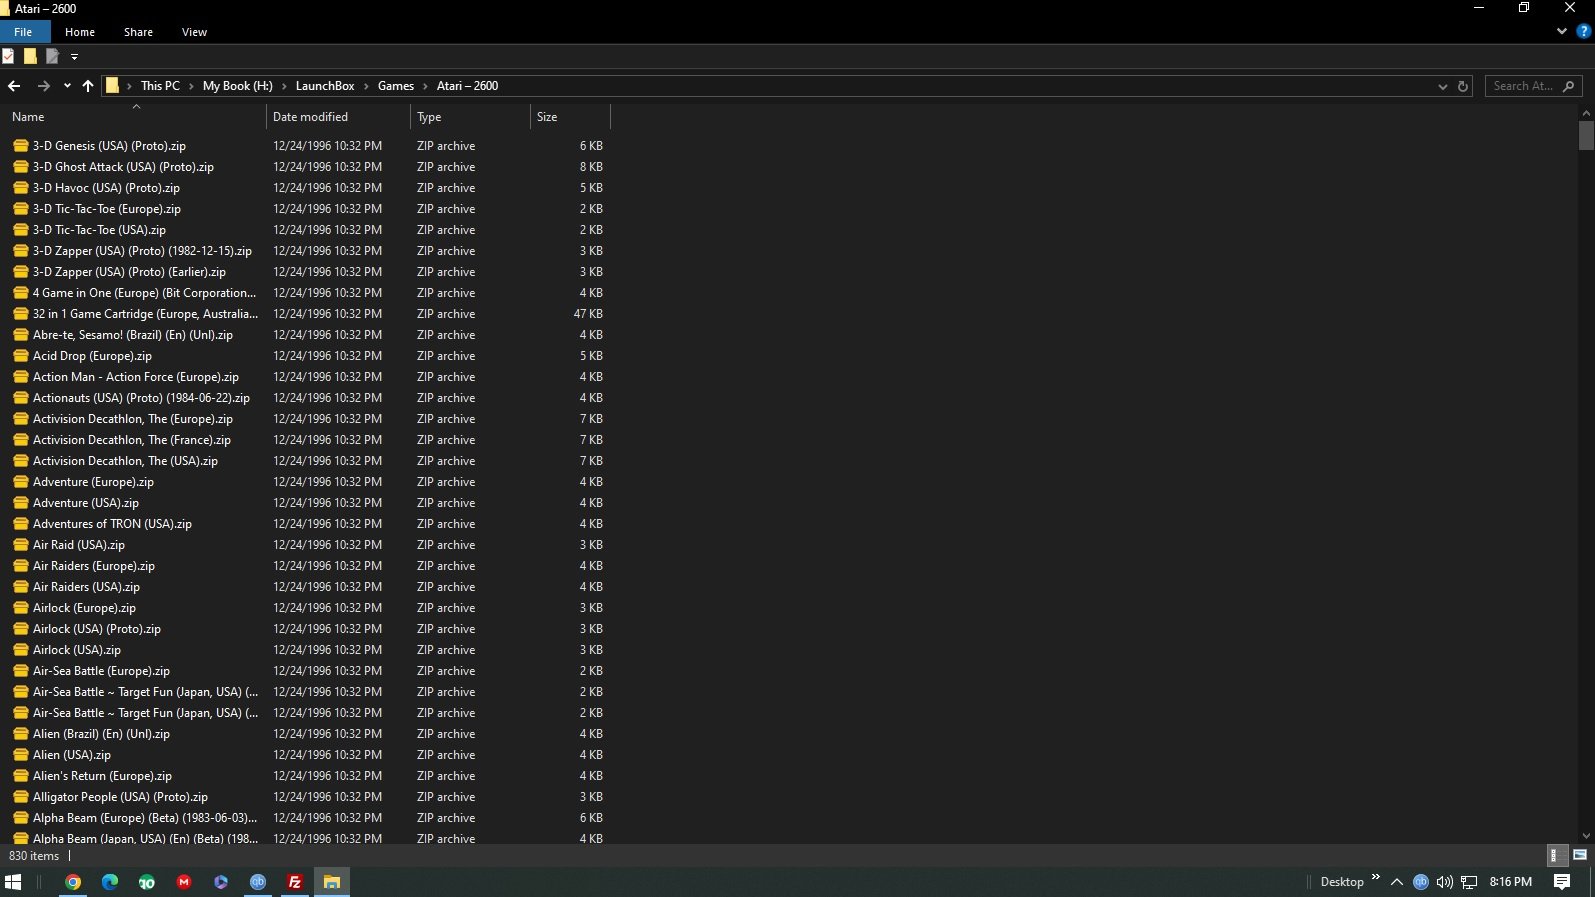Open network settings tray icon
The image size is (1595, 897).
1469,882
